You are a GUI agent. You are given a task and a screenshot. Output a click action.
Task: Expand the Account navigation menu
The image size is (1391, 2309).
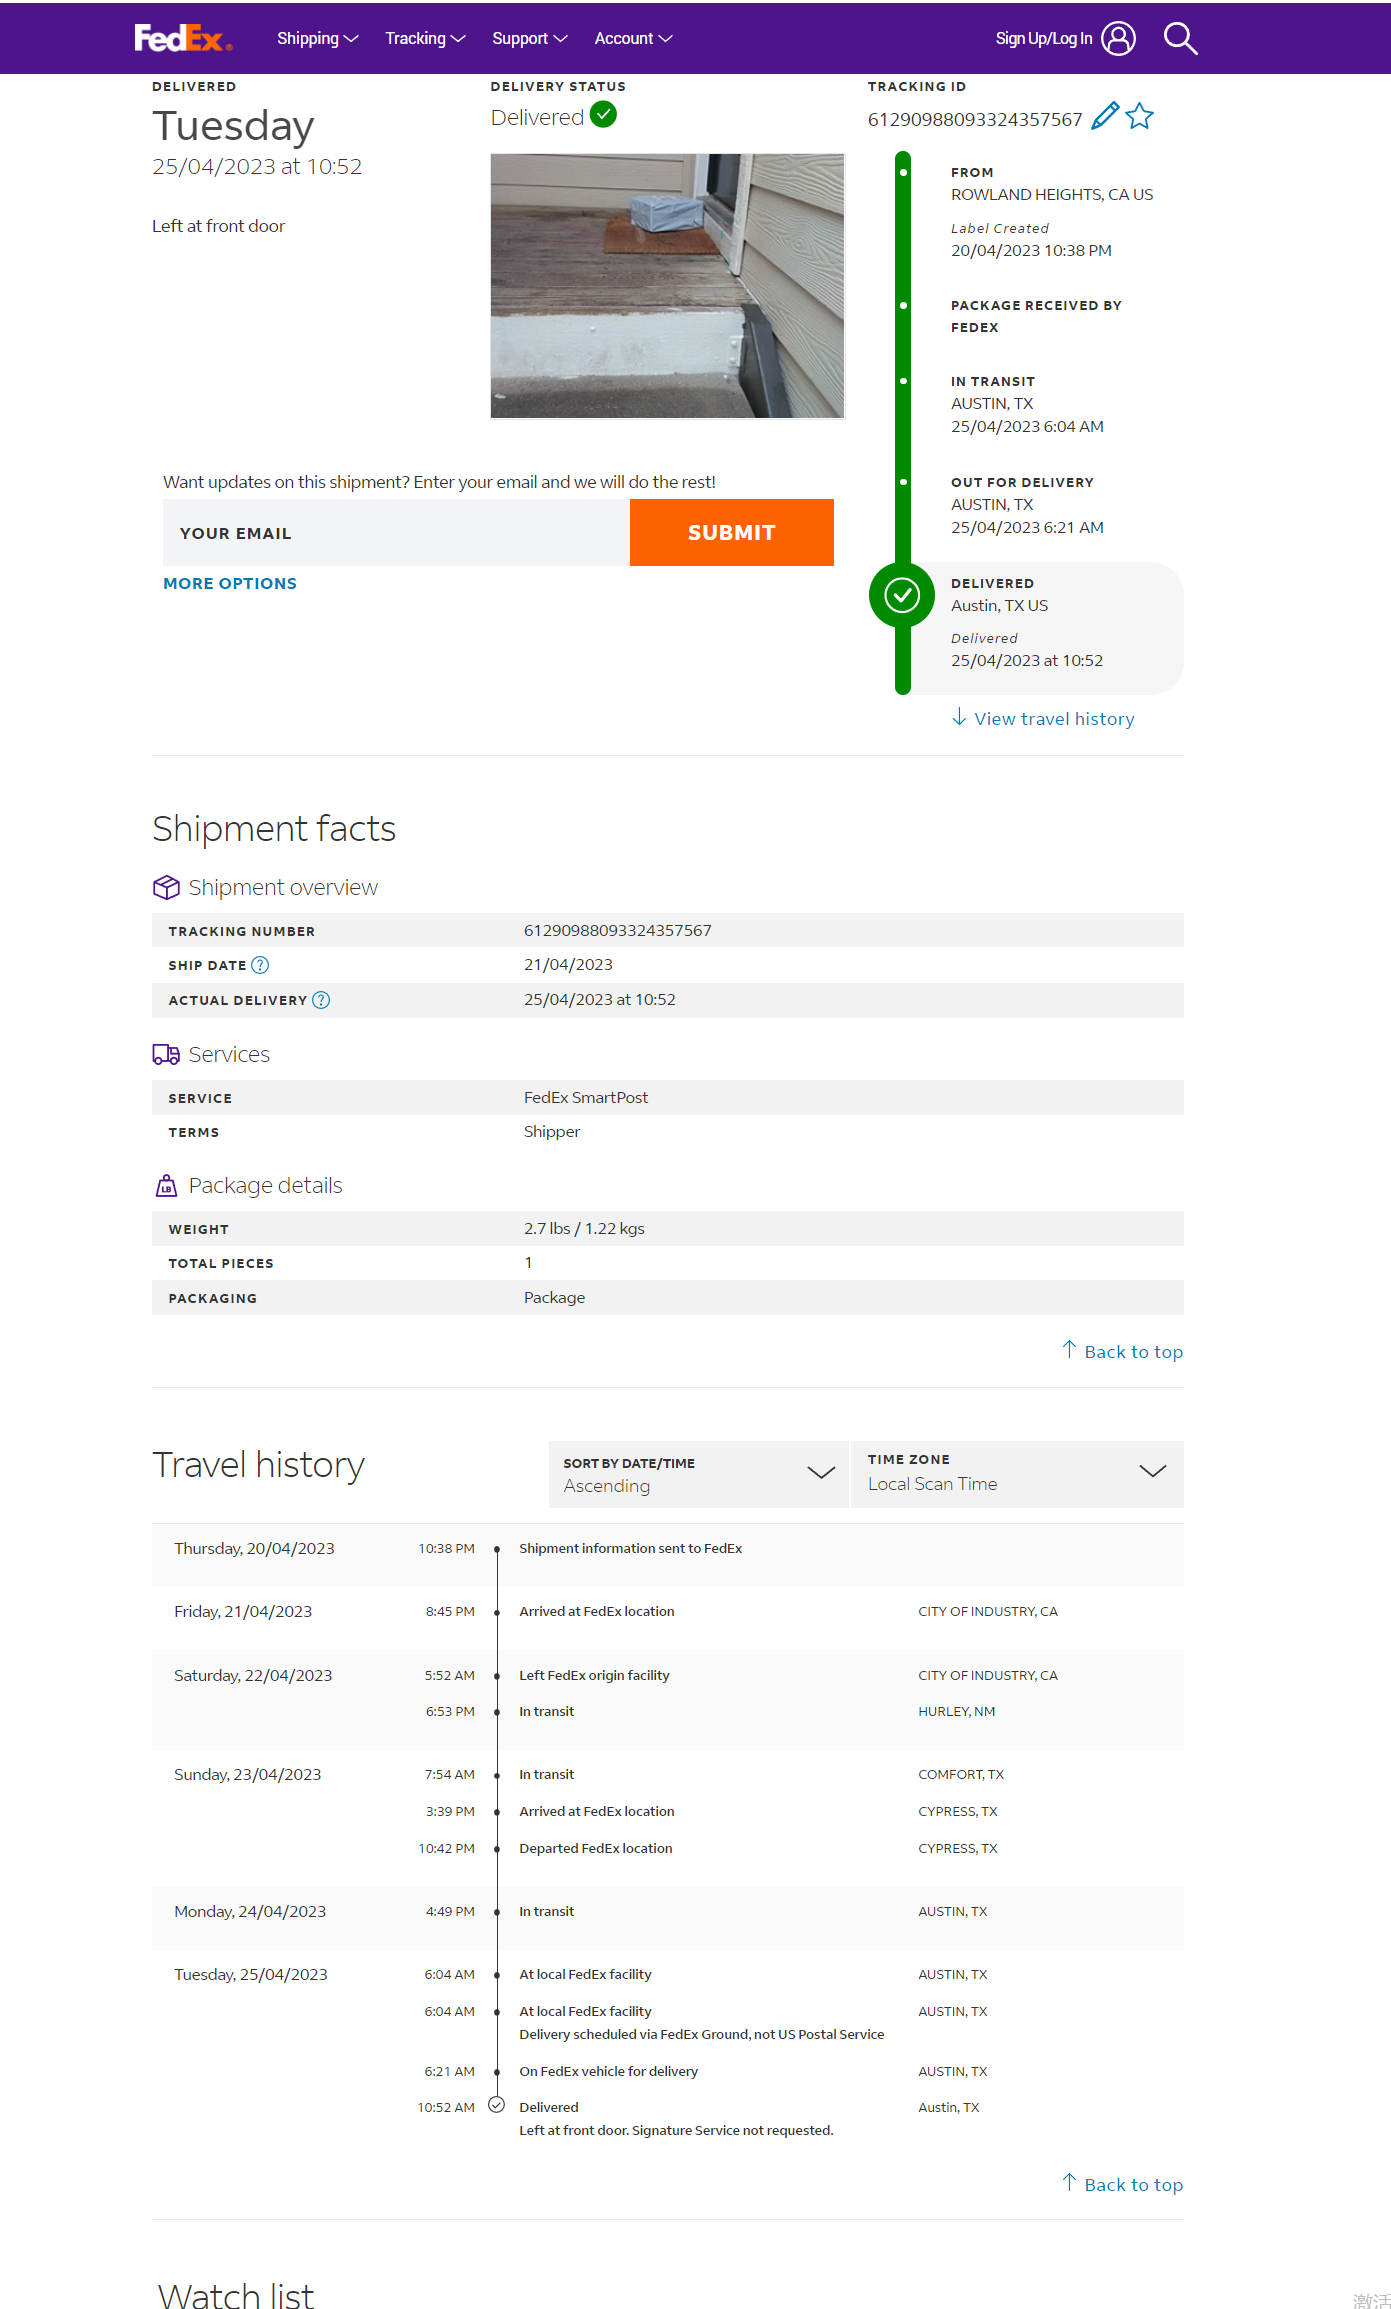click(x=633, y=39)
